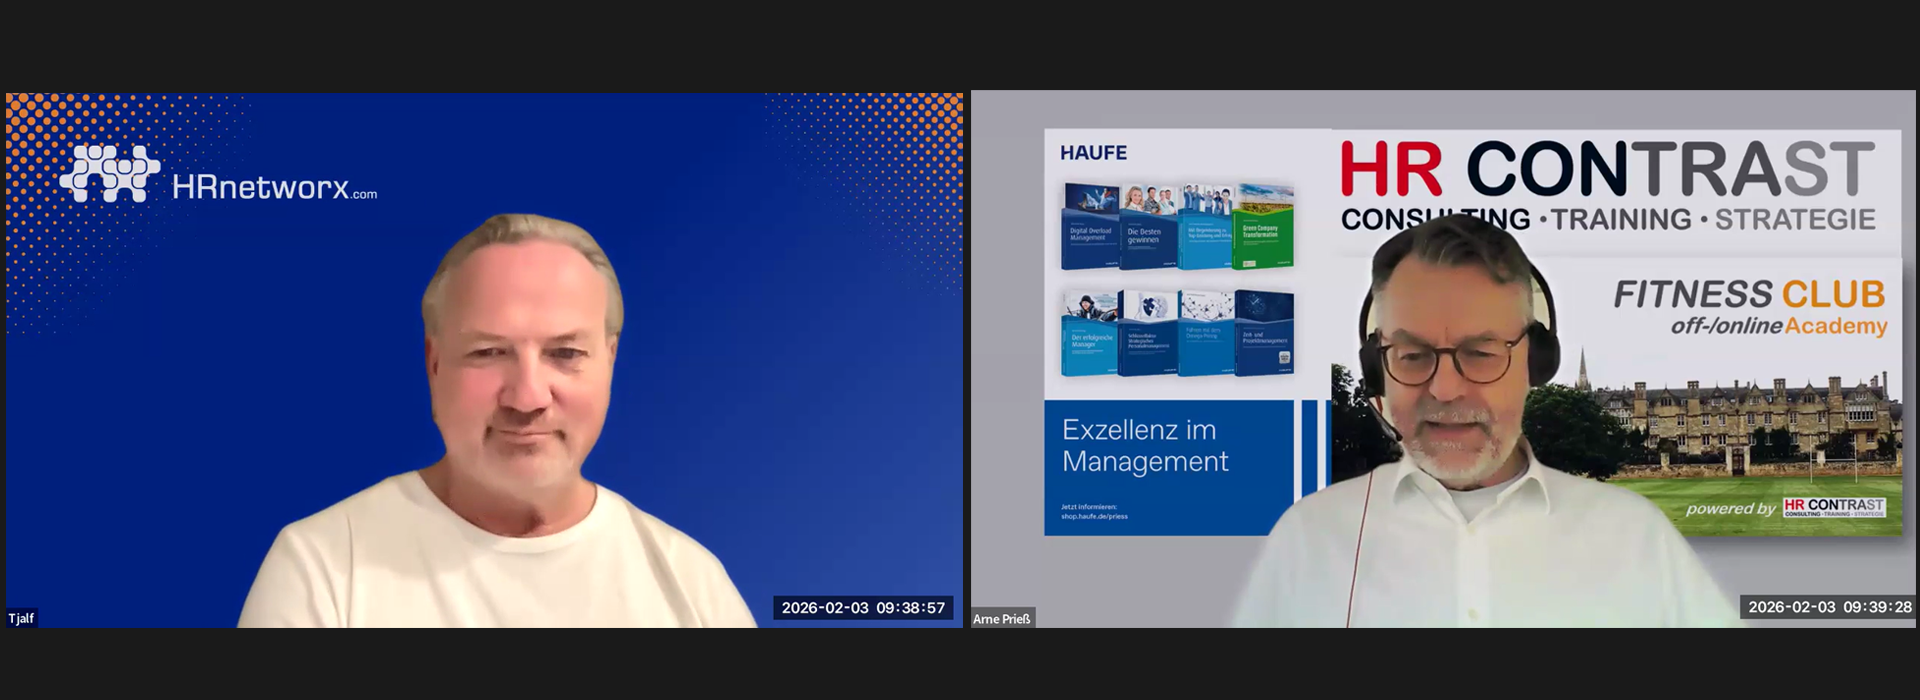Click the 'HAUFE' heading
Screen dimensions: 1920x700
(x=1093, y=153)
